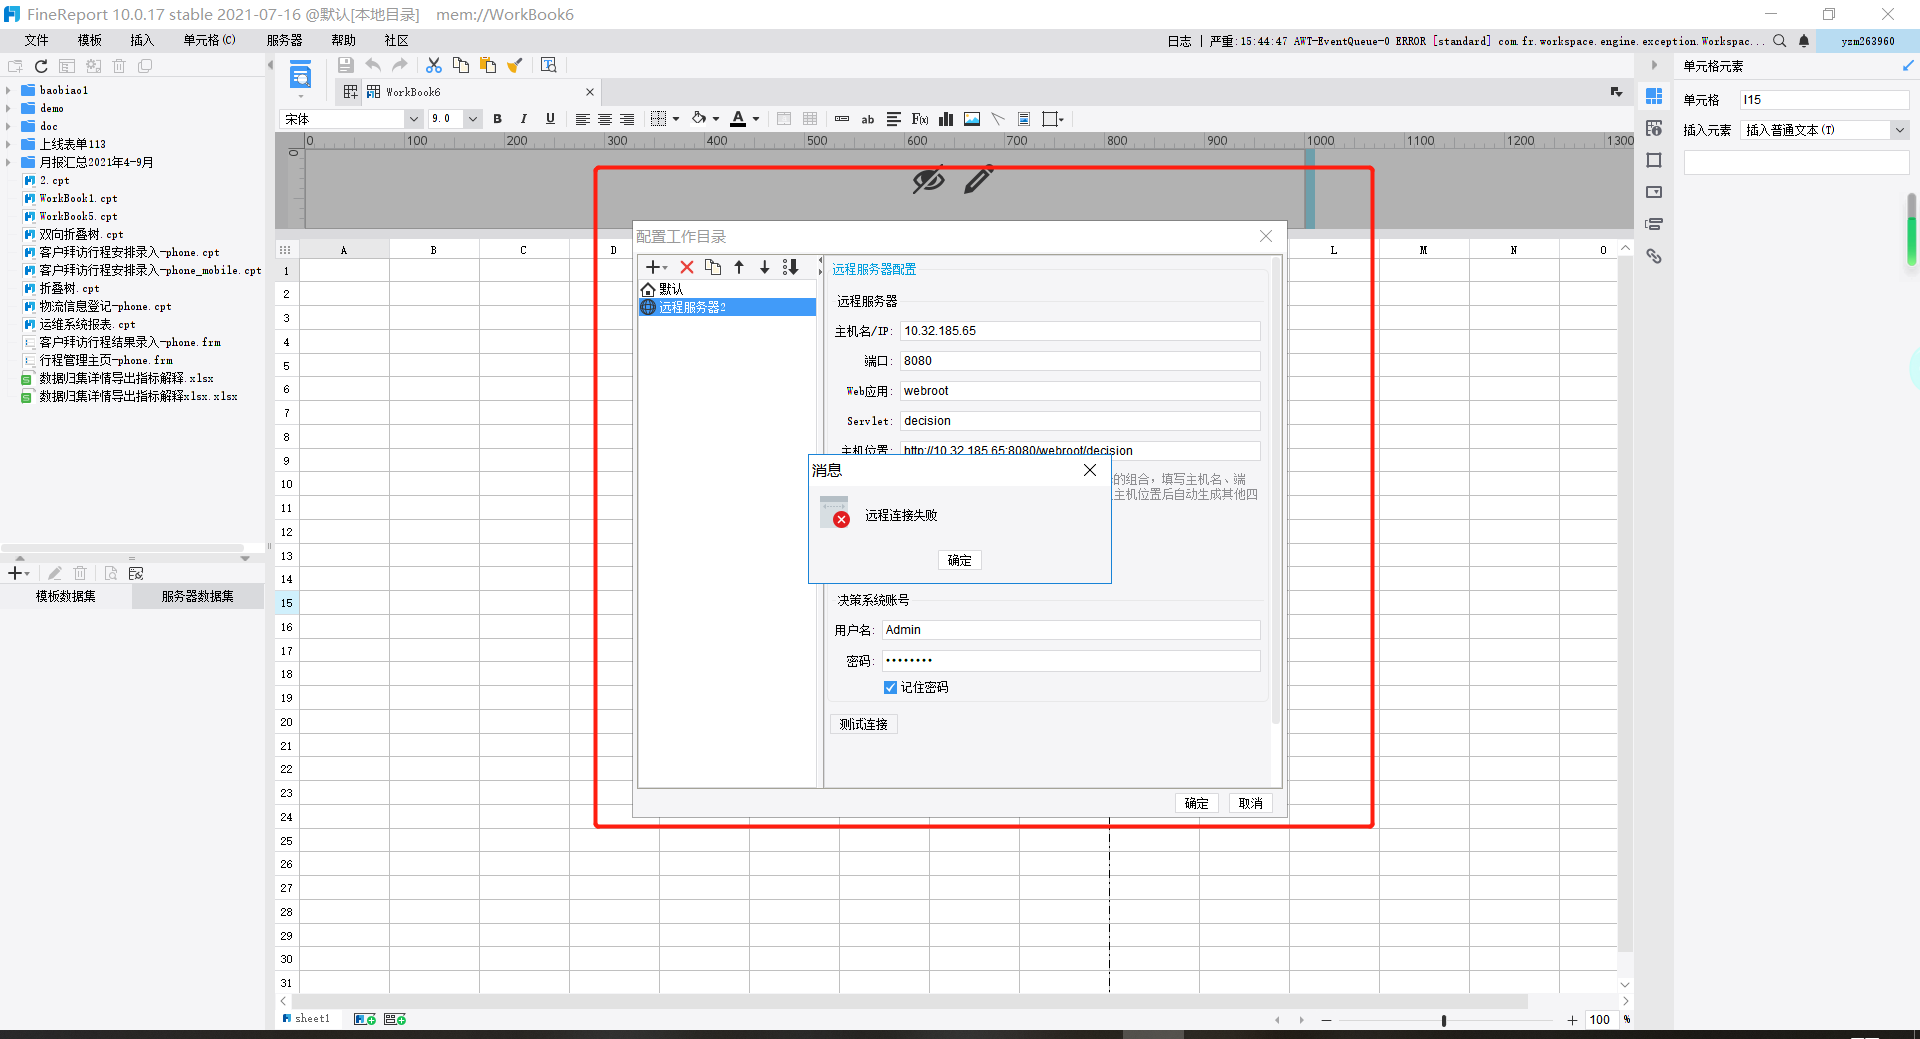This screenshot has height=1039, width=1920.
Task: Toggle Italic formatting in the font toolbar
Action: (x=524, y=119)
